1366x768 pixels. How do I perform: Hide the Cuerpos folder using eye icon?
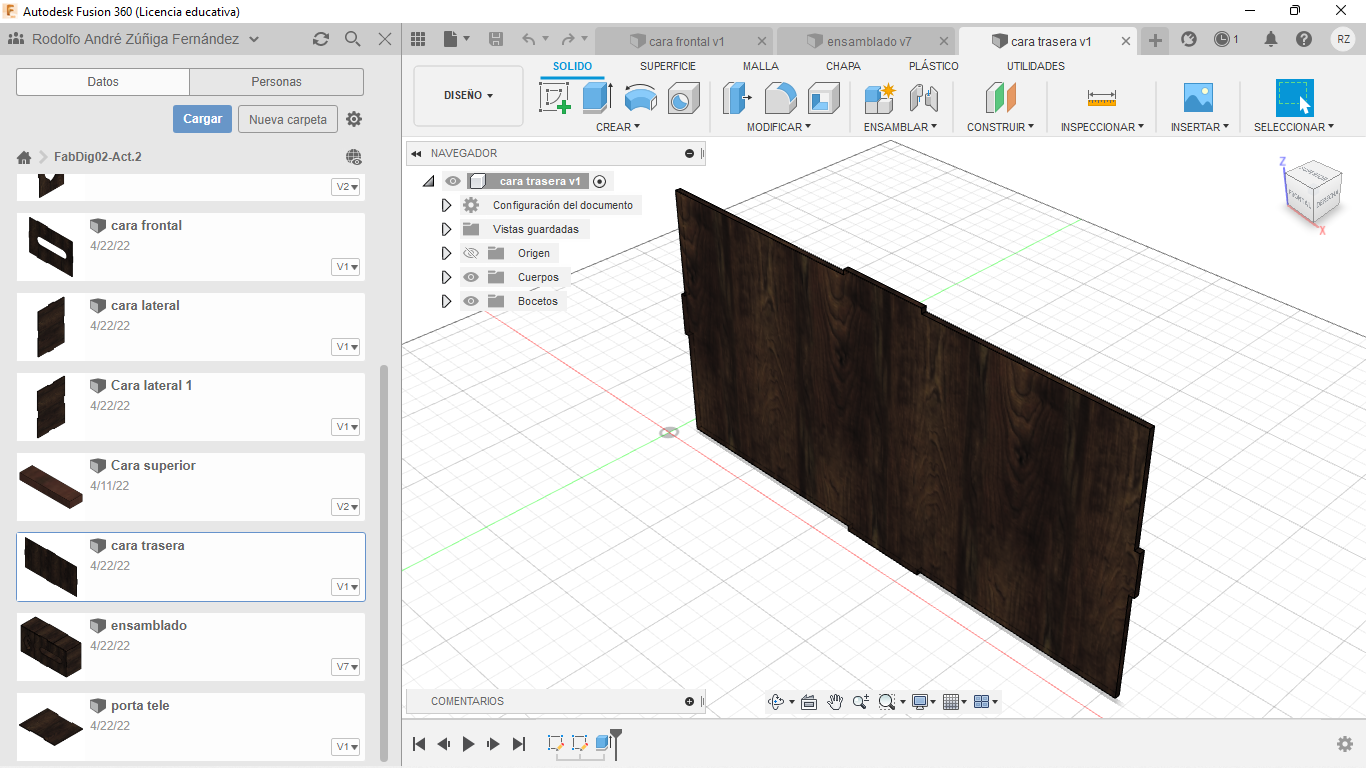pyautogui.click(x=471, y=277)
